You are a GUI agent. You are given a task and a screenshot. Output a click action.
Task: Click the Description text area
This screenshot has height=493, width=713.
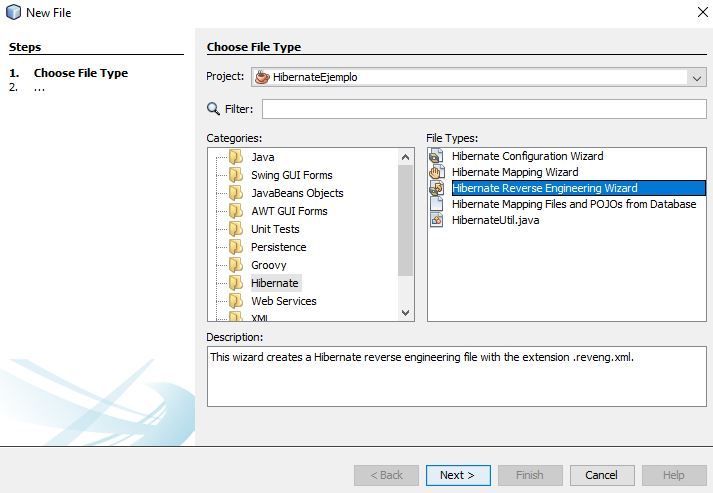(x=457, y=376)
